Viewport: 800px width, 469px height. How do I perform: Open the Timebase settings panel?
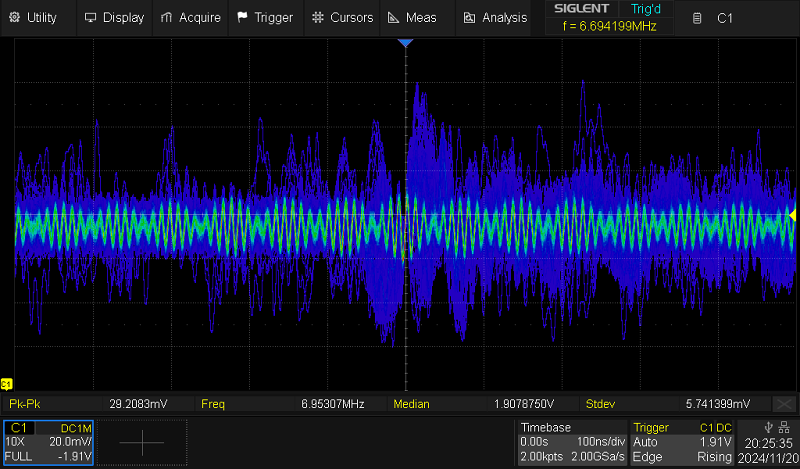(572, 442)
